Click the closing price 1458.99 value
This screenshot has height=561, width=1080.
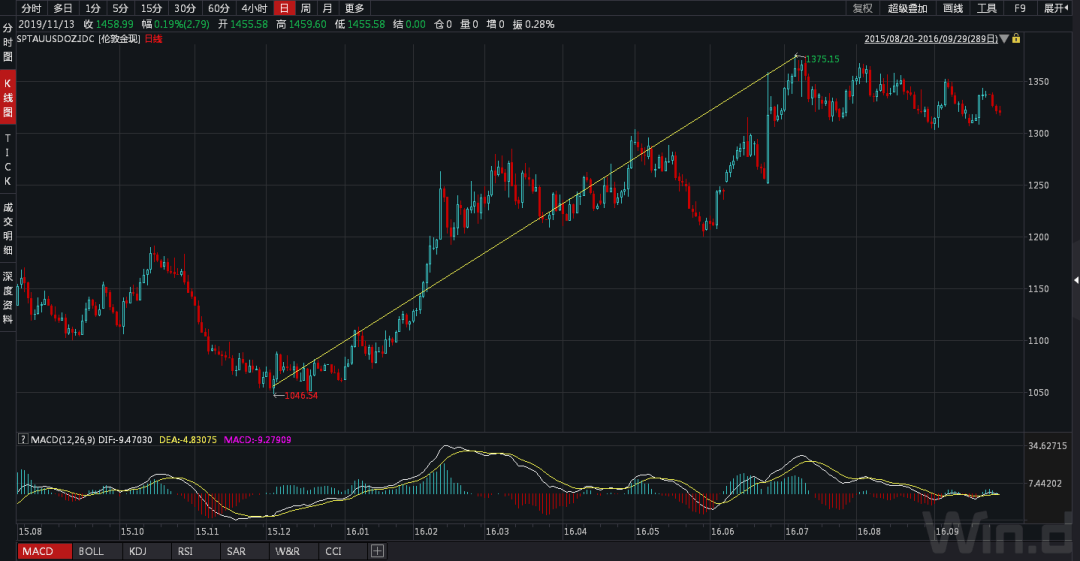114,24
